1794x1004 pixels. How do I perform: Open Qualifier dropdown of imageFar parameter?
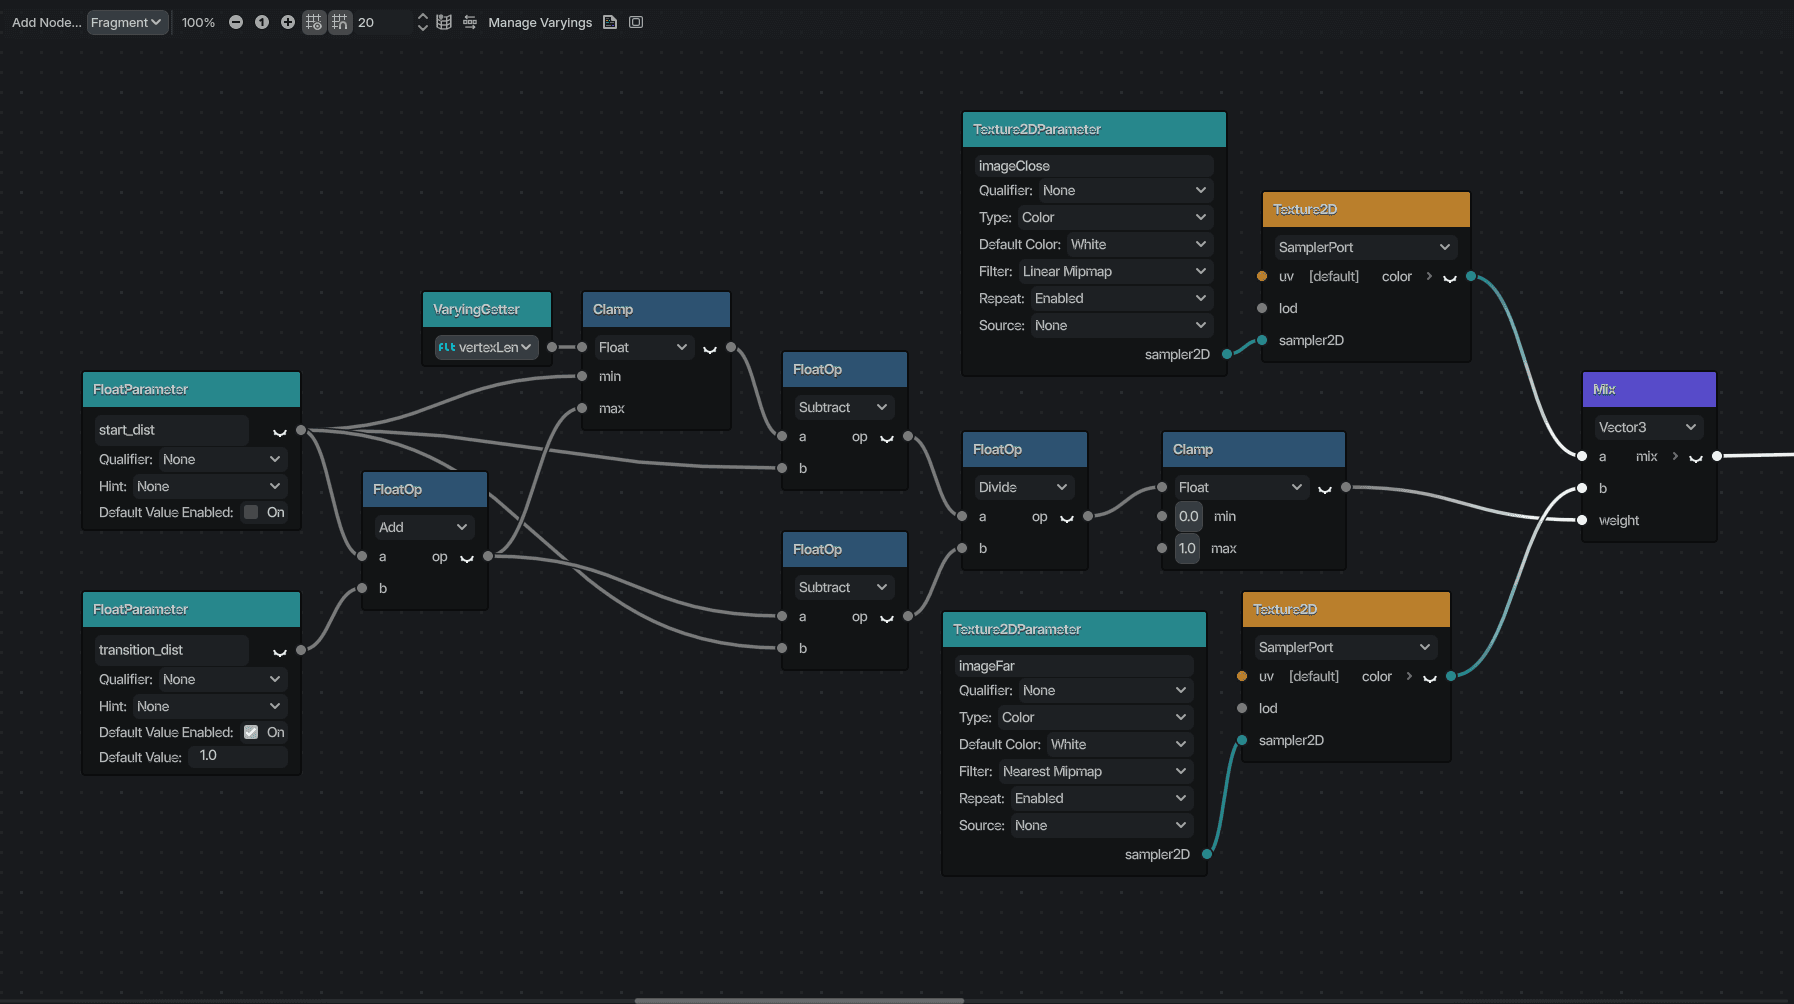(x=1105, y=690)
